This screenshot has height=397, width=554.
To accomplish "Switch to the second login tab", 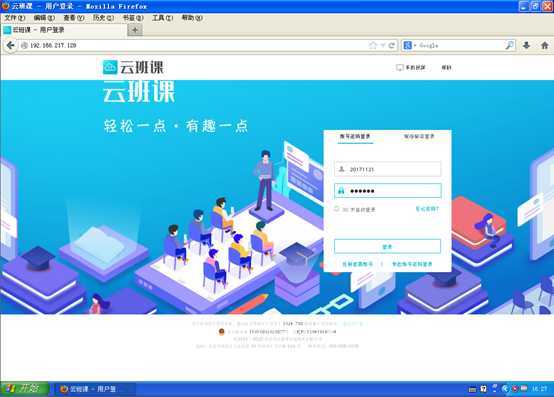I will [x=419, y=136].
